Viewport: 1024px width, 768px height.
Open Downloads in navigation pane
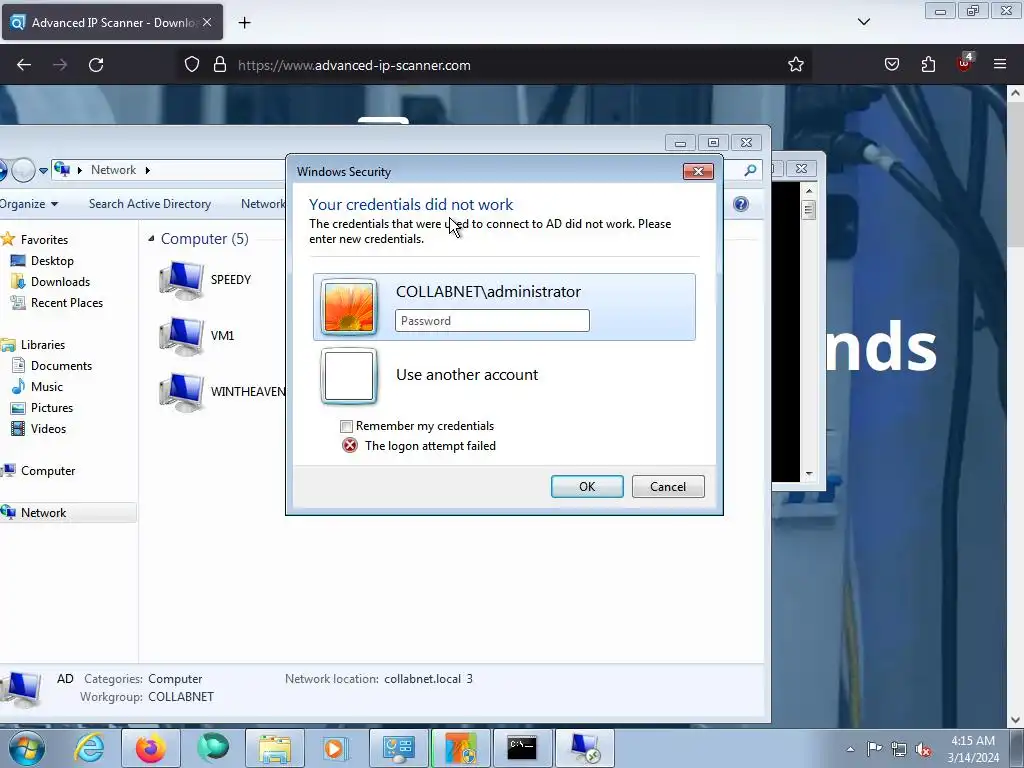coord(60,281)
